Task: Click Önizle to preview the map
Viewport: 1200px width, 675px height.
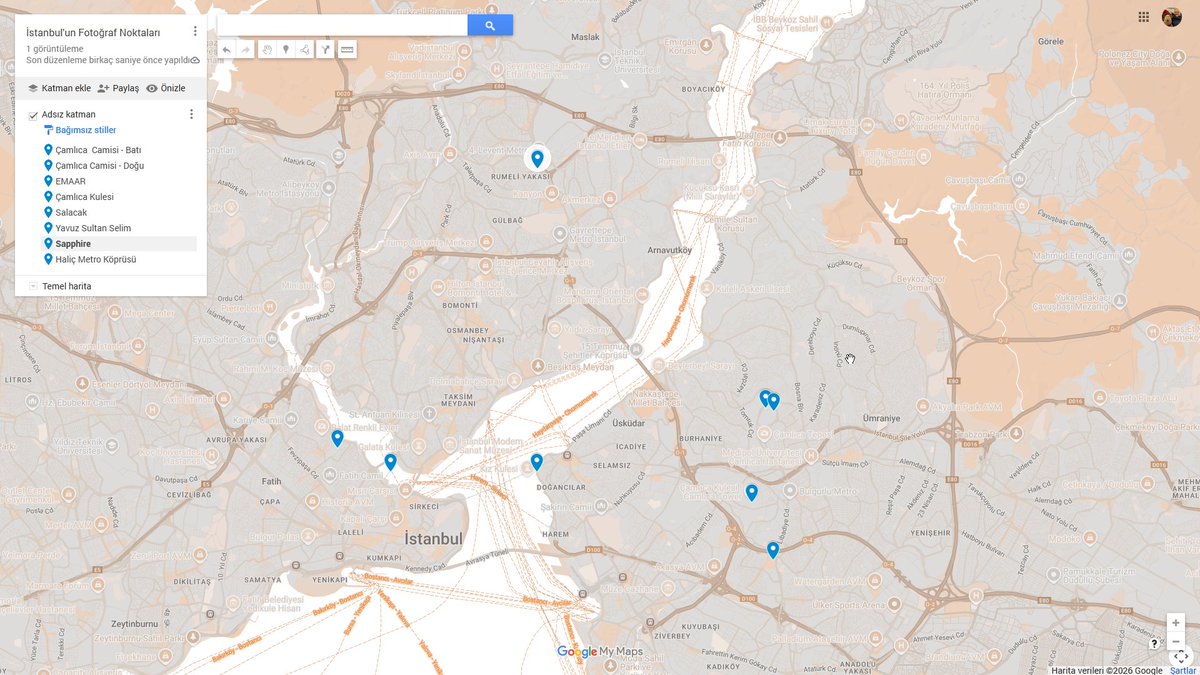Action: (166, 88)
